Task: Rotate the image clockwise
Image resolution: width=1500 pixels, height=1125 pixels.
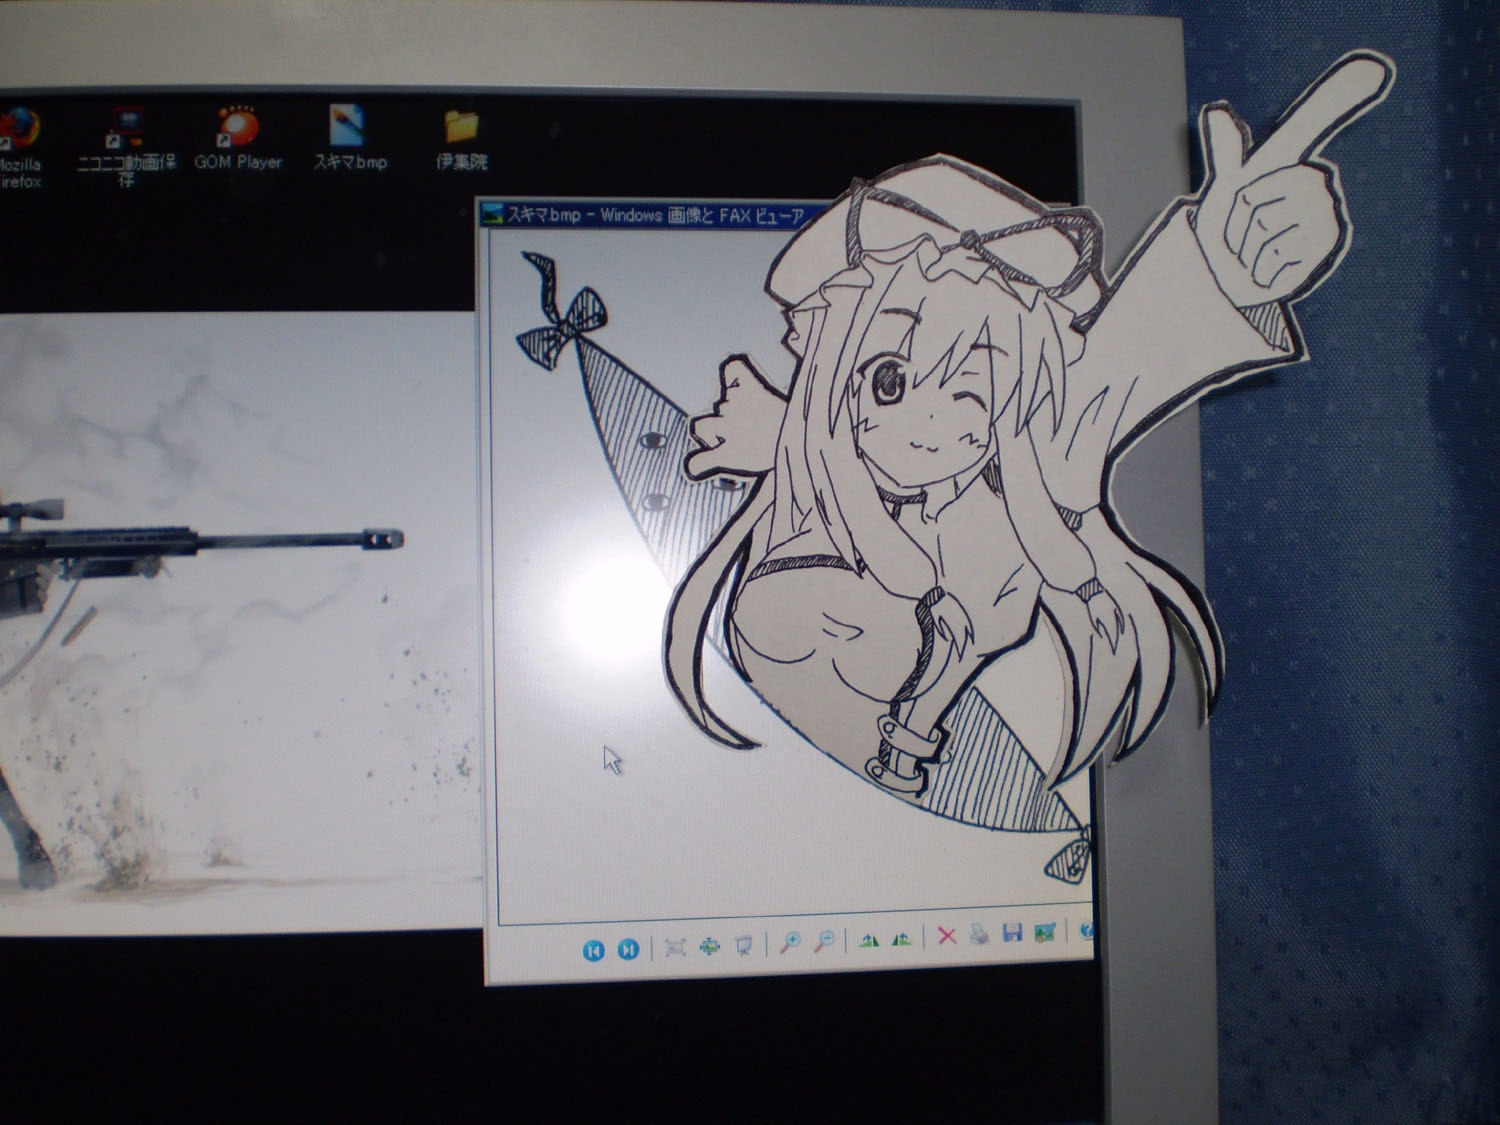Action: [x=869, y=940]
